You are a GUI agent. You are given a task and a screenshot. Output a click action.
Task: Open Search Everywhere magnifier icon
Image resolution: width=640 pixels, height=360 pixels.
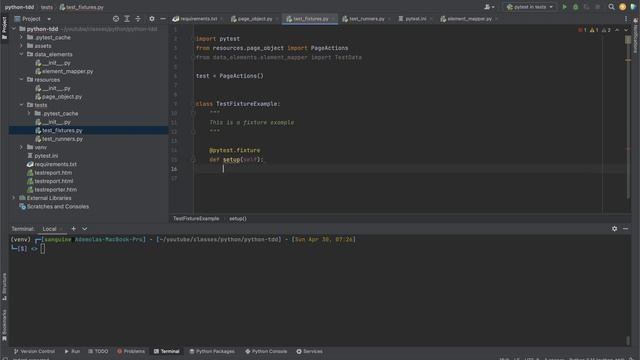click(x=611, y=7)
